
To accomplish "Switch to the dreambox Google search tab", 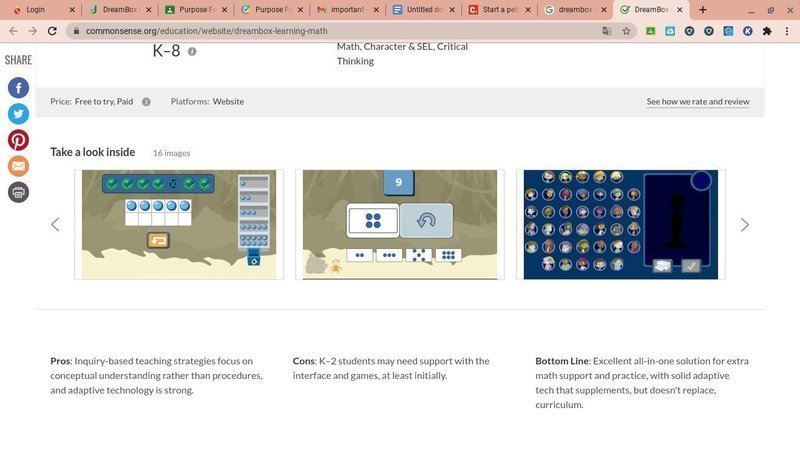I will click(575, 10).
